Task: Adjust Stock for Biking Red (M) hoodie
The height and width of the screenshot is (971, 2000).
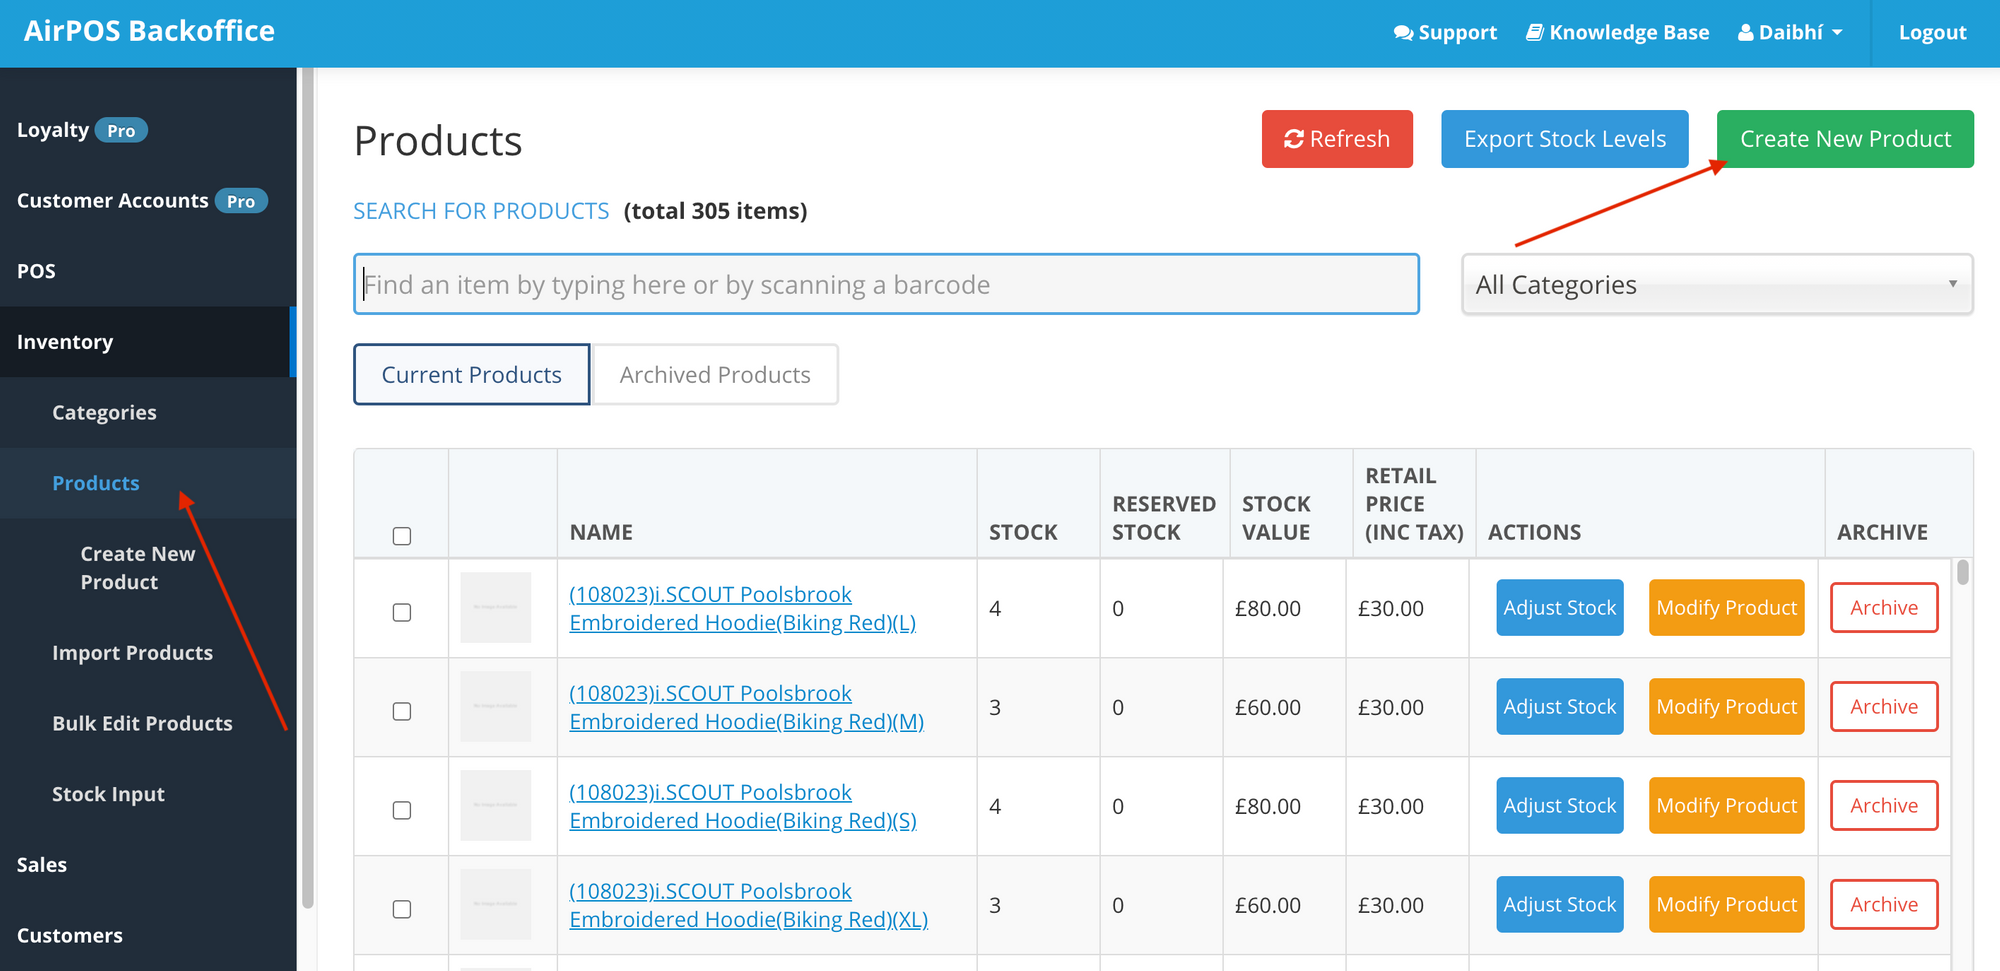Action: (1560, 707)
